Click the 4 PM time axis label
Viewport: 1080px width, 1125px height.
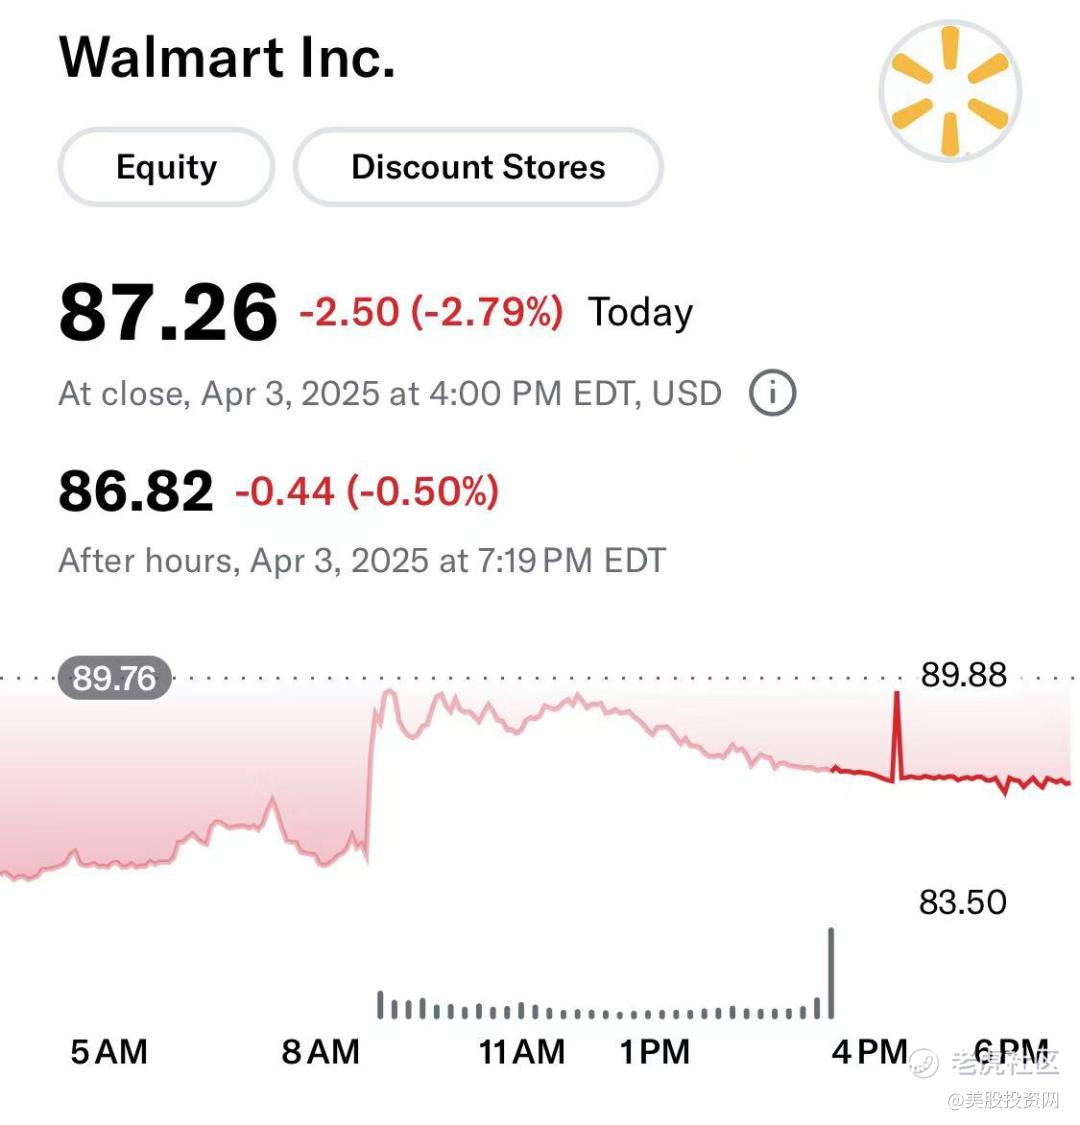(870, 1053)
